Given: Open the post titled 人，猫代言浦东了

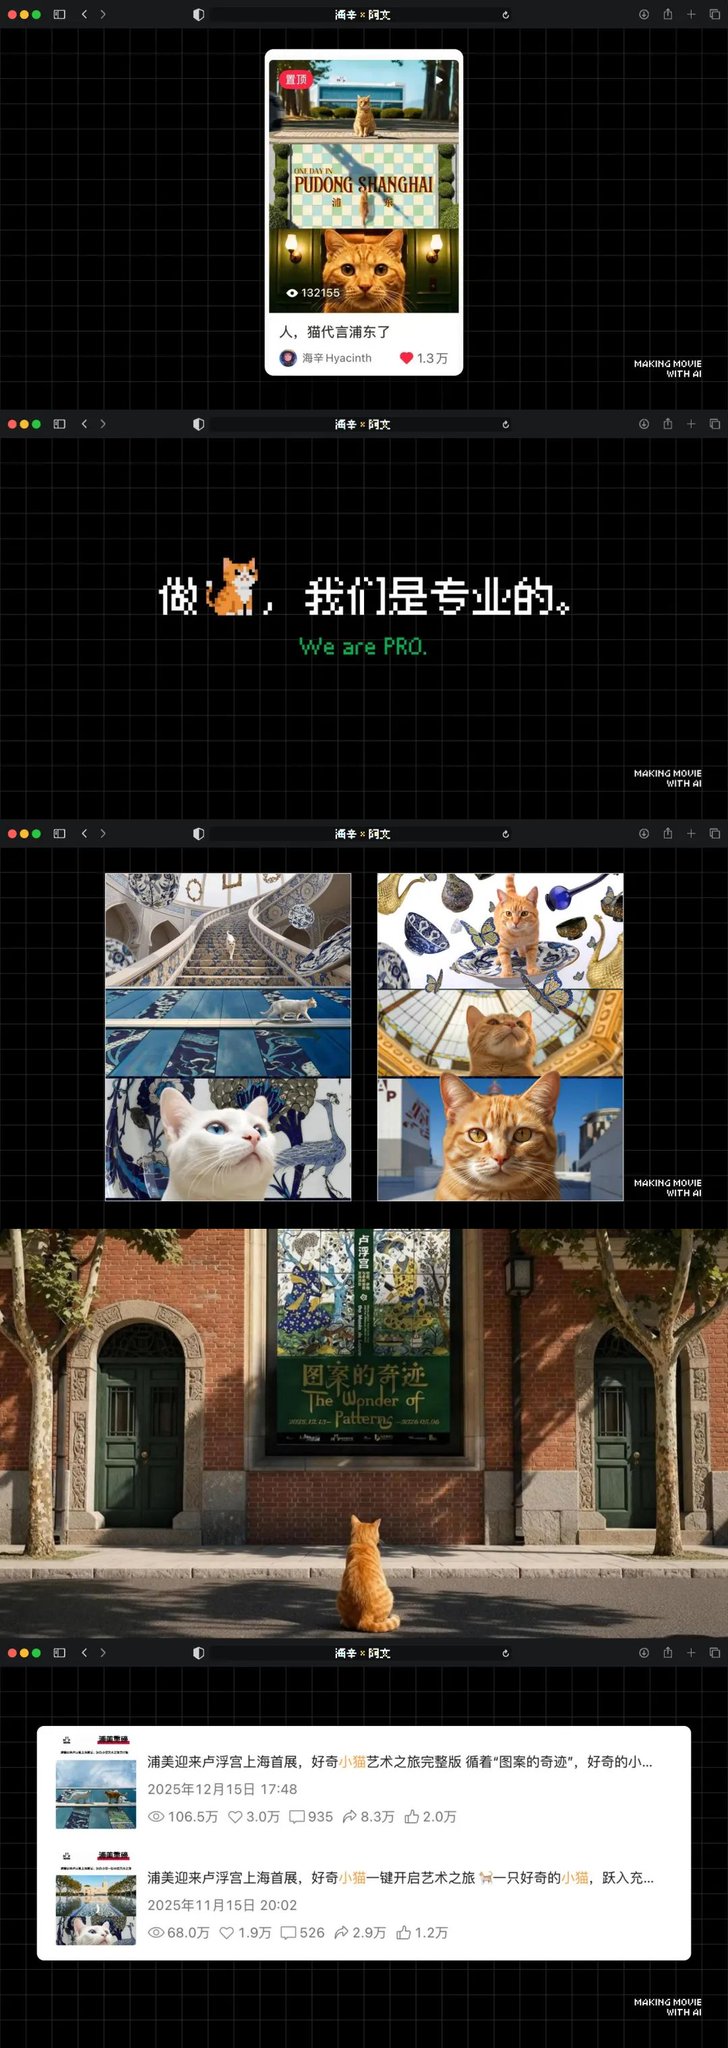Looking at the screenshot, I should [x=335, y=332].
